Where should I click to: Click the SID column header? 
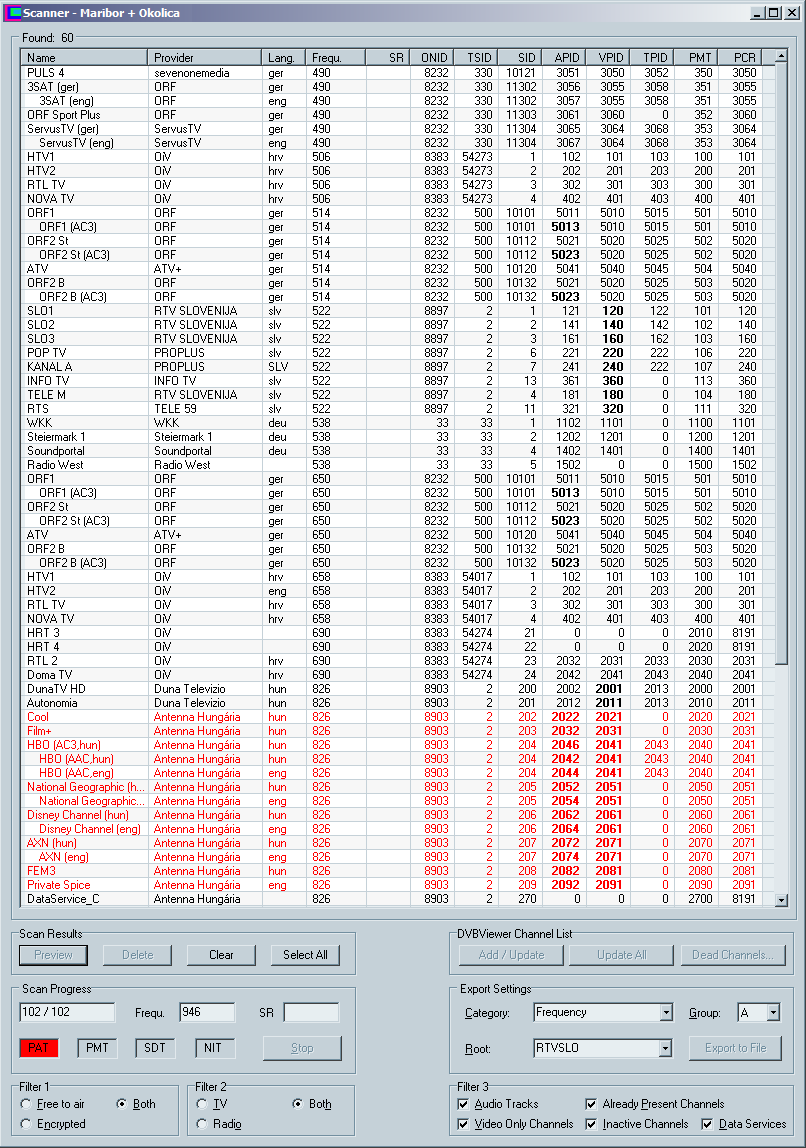point(519,57)
